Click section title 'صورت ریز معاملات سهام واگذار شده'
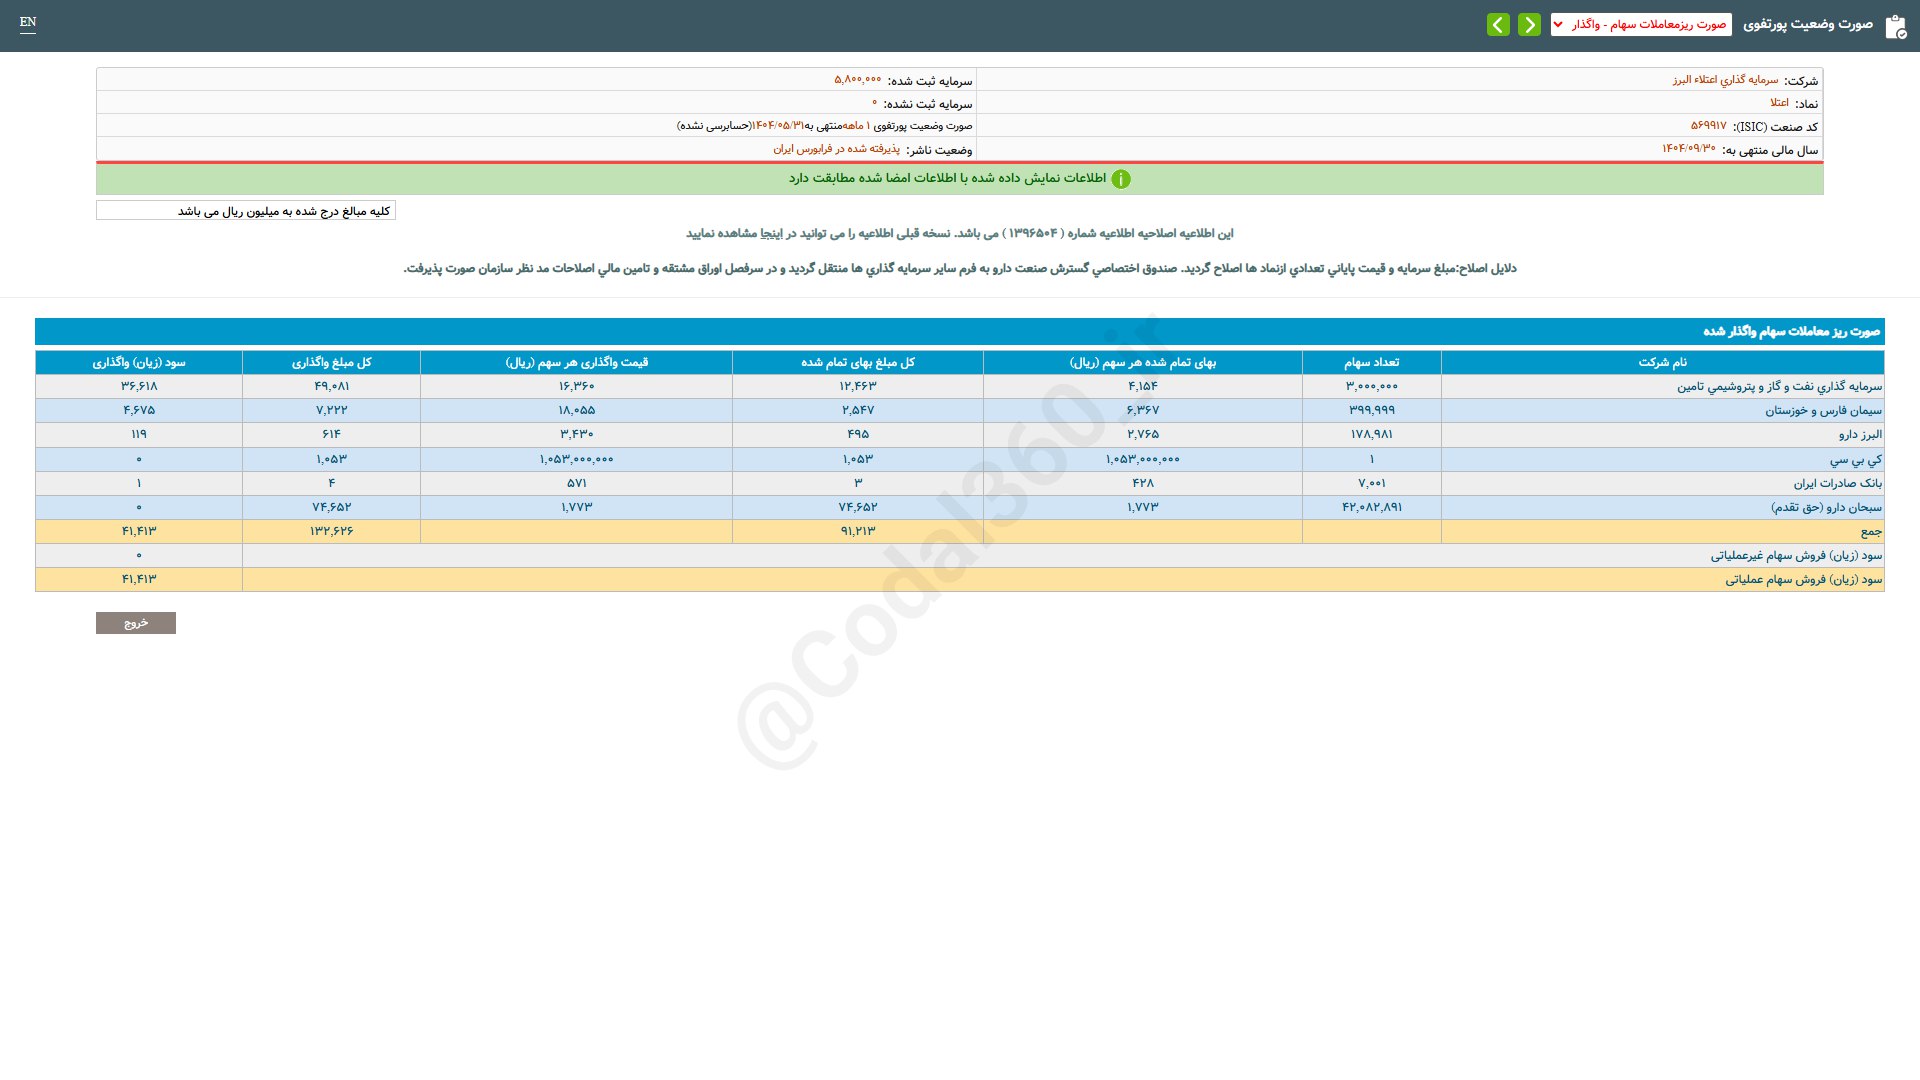Screen dimensions: 1920x1080 tap(1791, 331)
